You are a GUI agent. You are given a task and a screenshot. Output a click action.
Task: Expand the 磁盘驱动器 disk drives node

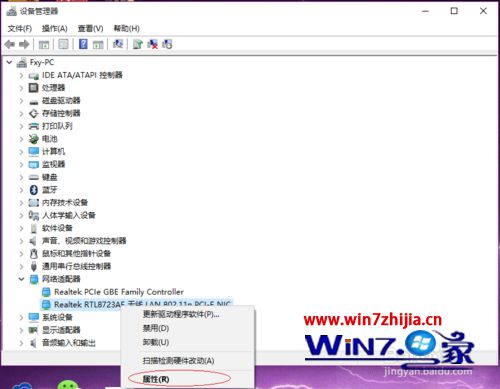[x=21, y=101]
